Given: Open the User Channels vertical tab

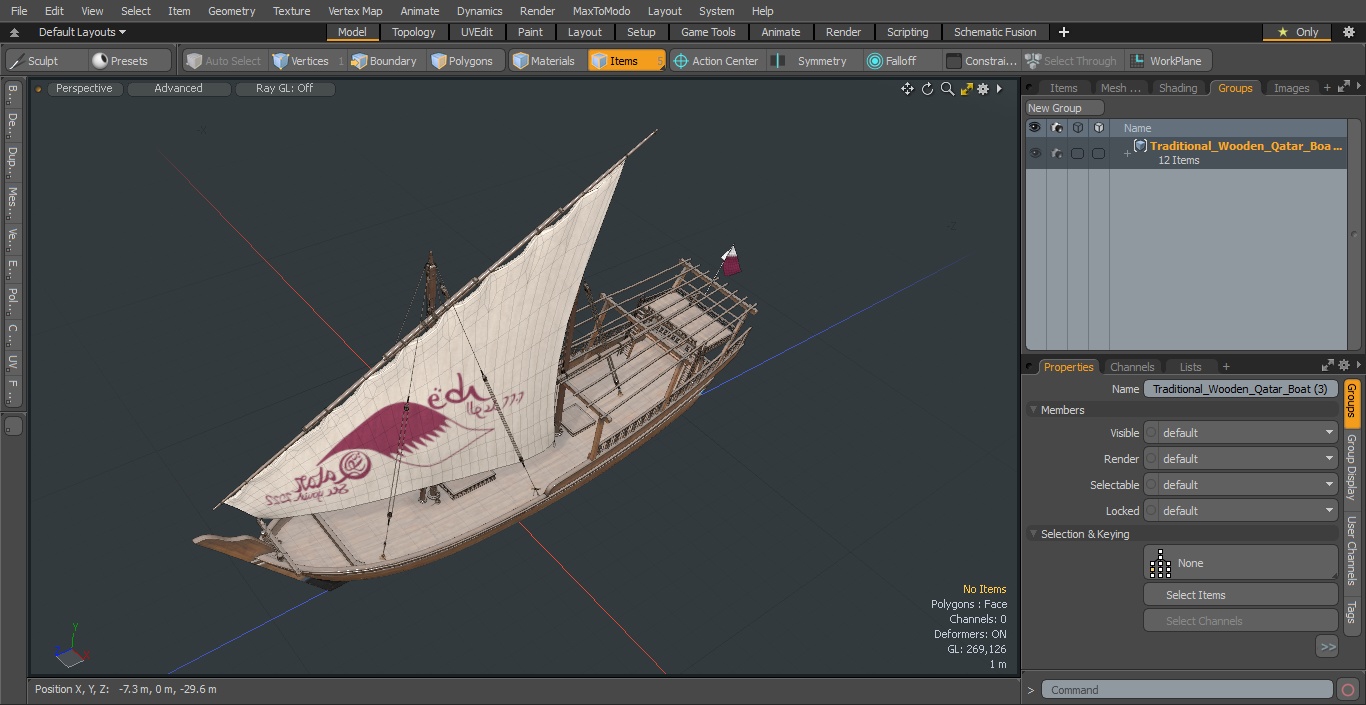Looking at the screenshot, I should (1352, 551).
